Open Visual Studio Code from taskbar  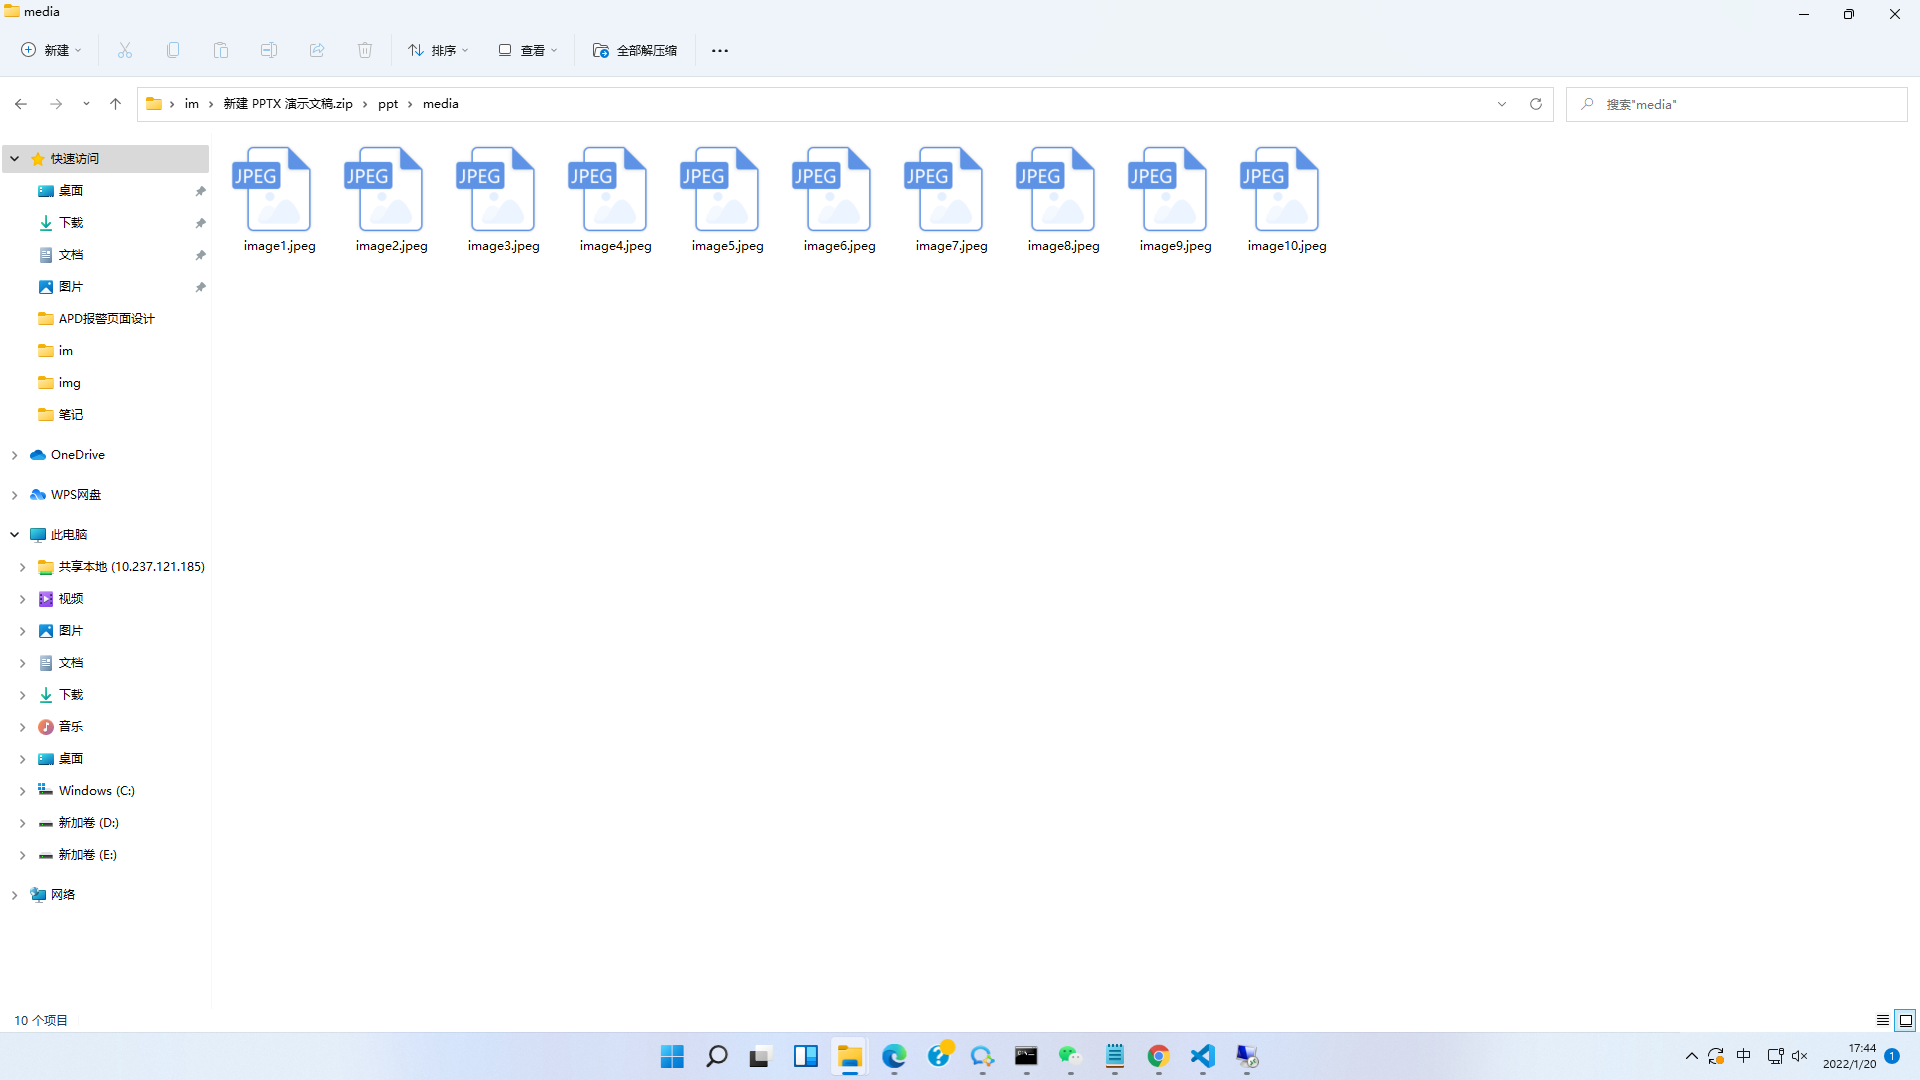(1203, 1056)
